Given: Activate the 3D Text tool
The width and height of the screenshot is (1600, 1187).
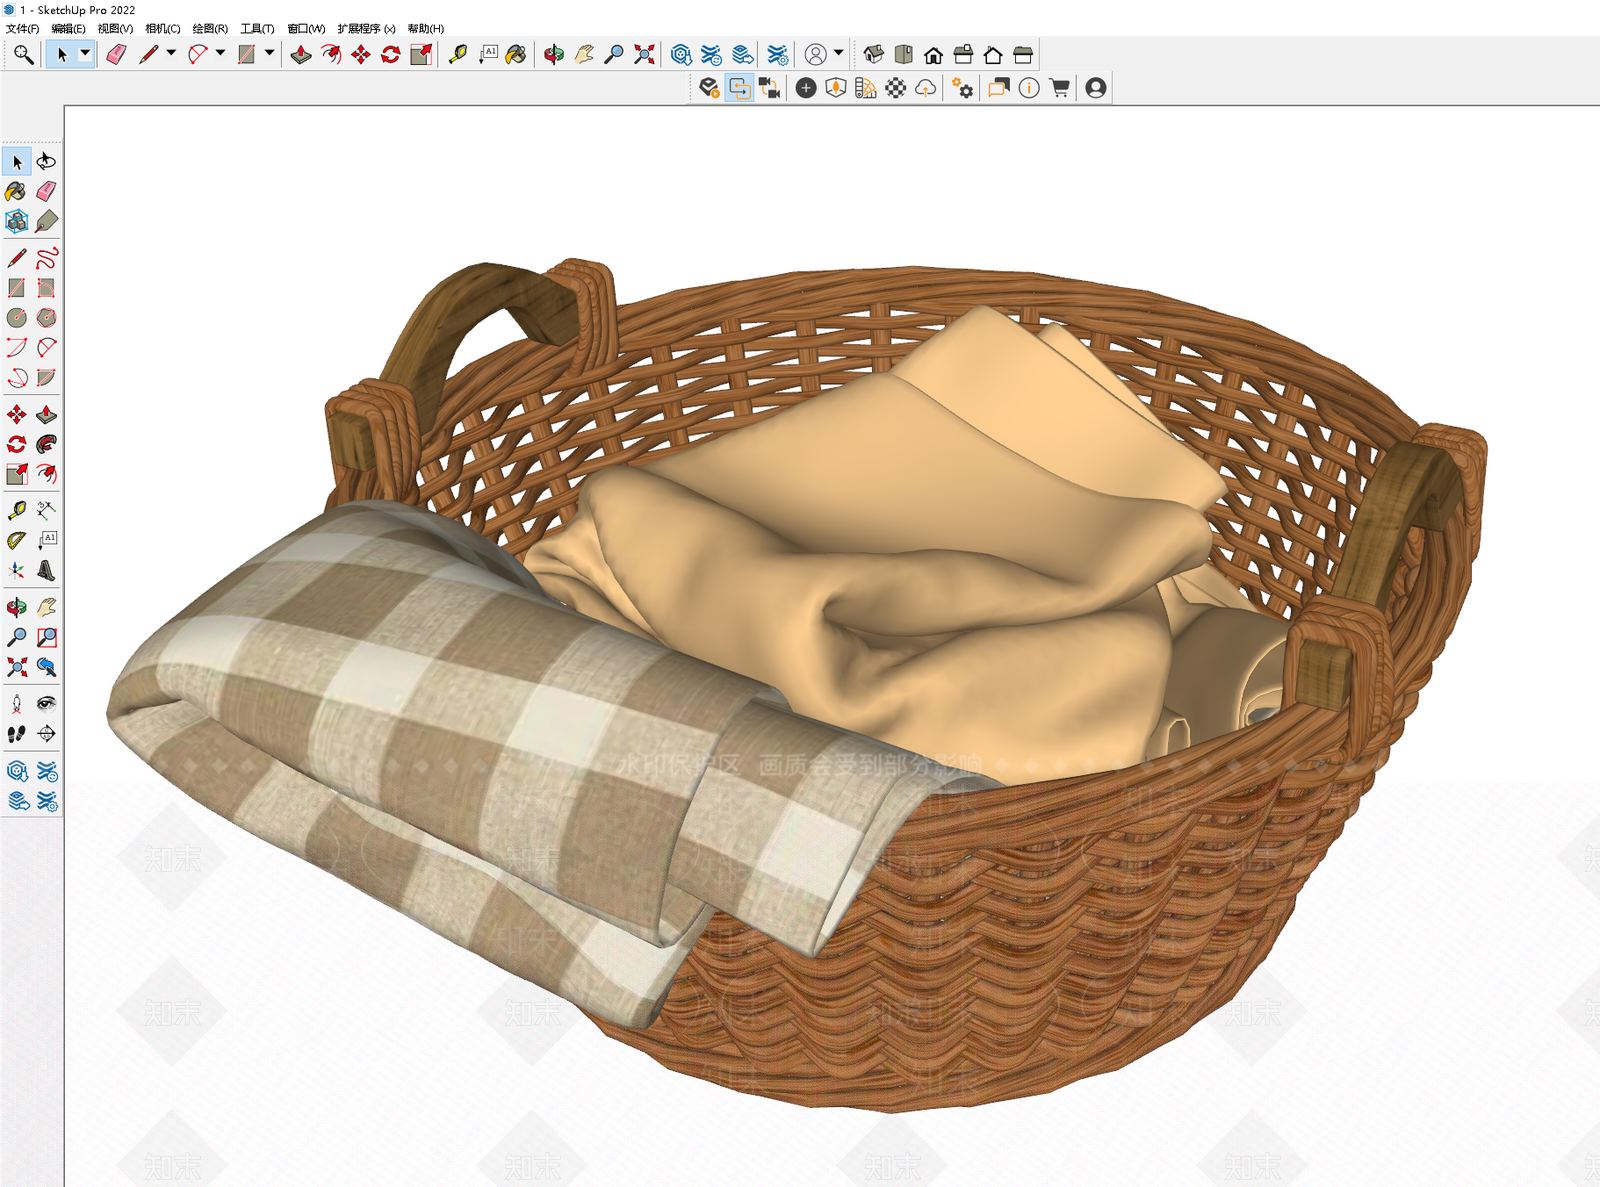Looking at the screenshot, I should 46,570.
